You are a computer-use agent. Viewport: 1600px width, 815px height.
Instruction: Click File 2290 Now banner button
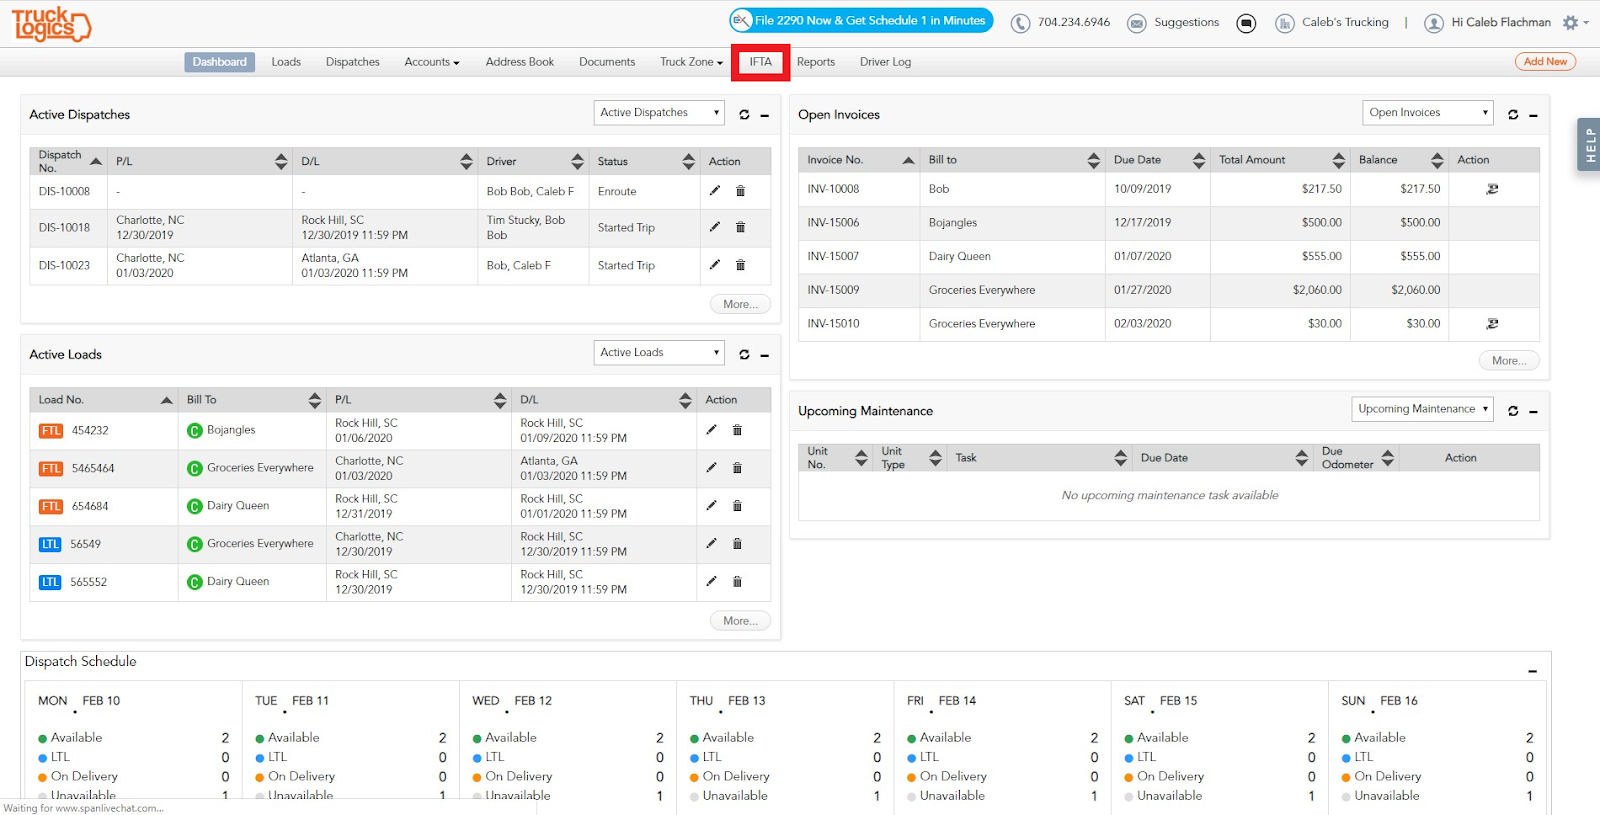click(861, 20)
